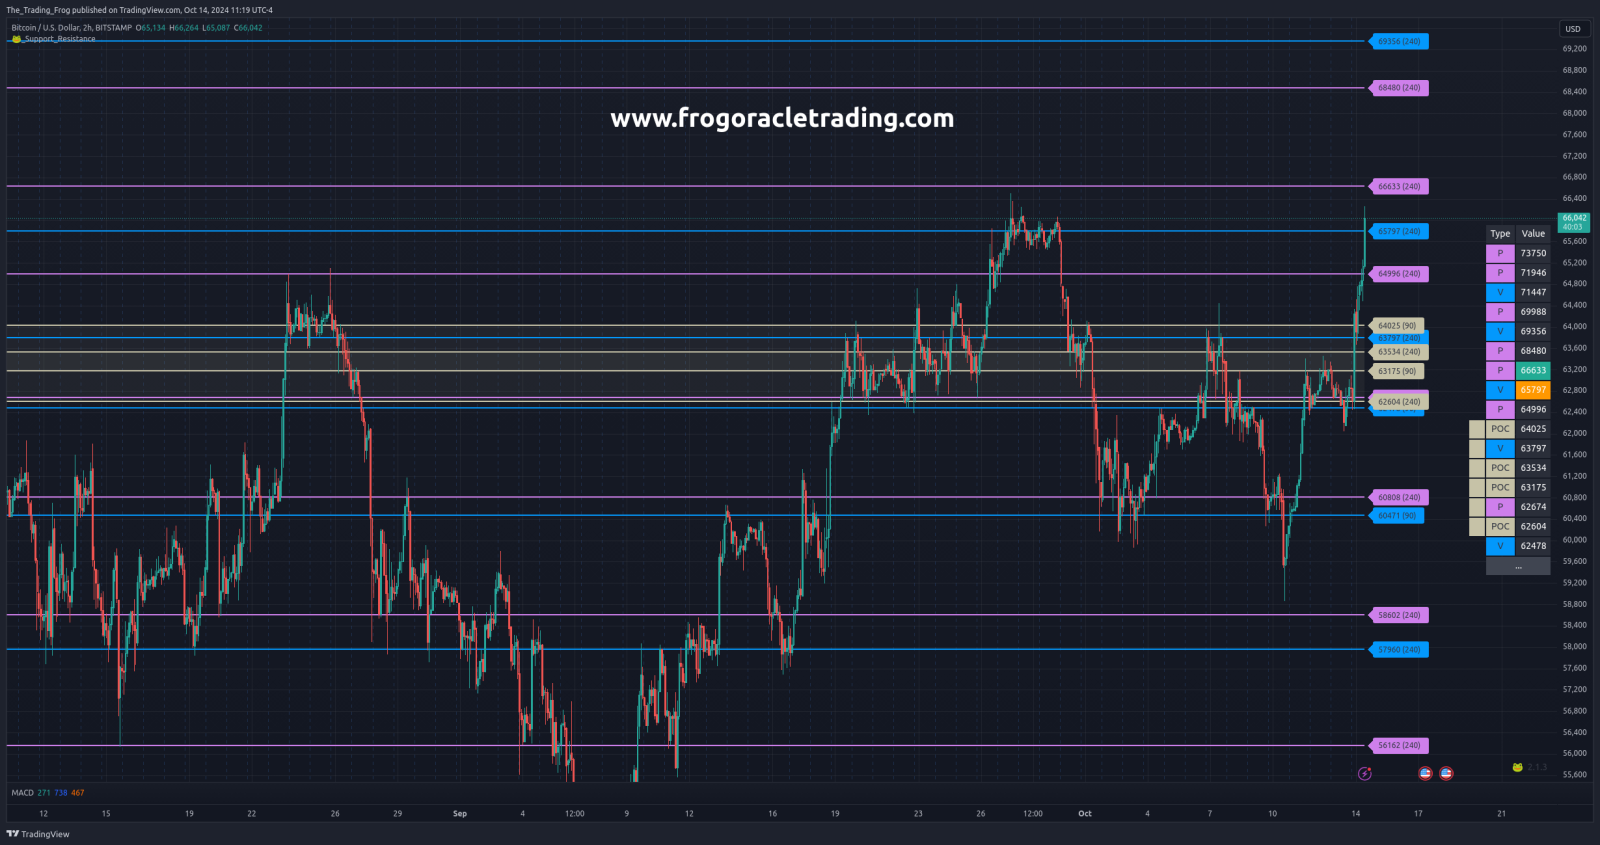Viewport: 1600px width, 845px height.
Task: Click the tan swatch beside POC 62604 row
Action: 1477,527
